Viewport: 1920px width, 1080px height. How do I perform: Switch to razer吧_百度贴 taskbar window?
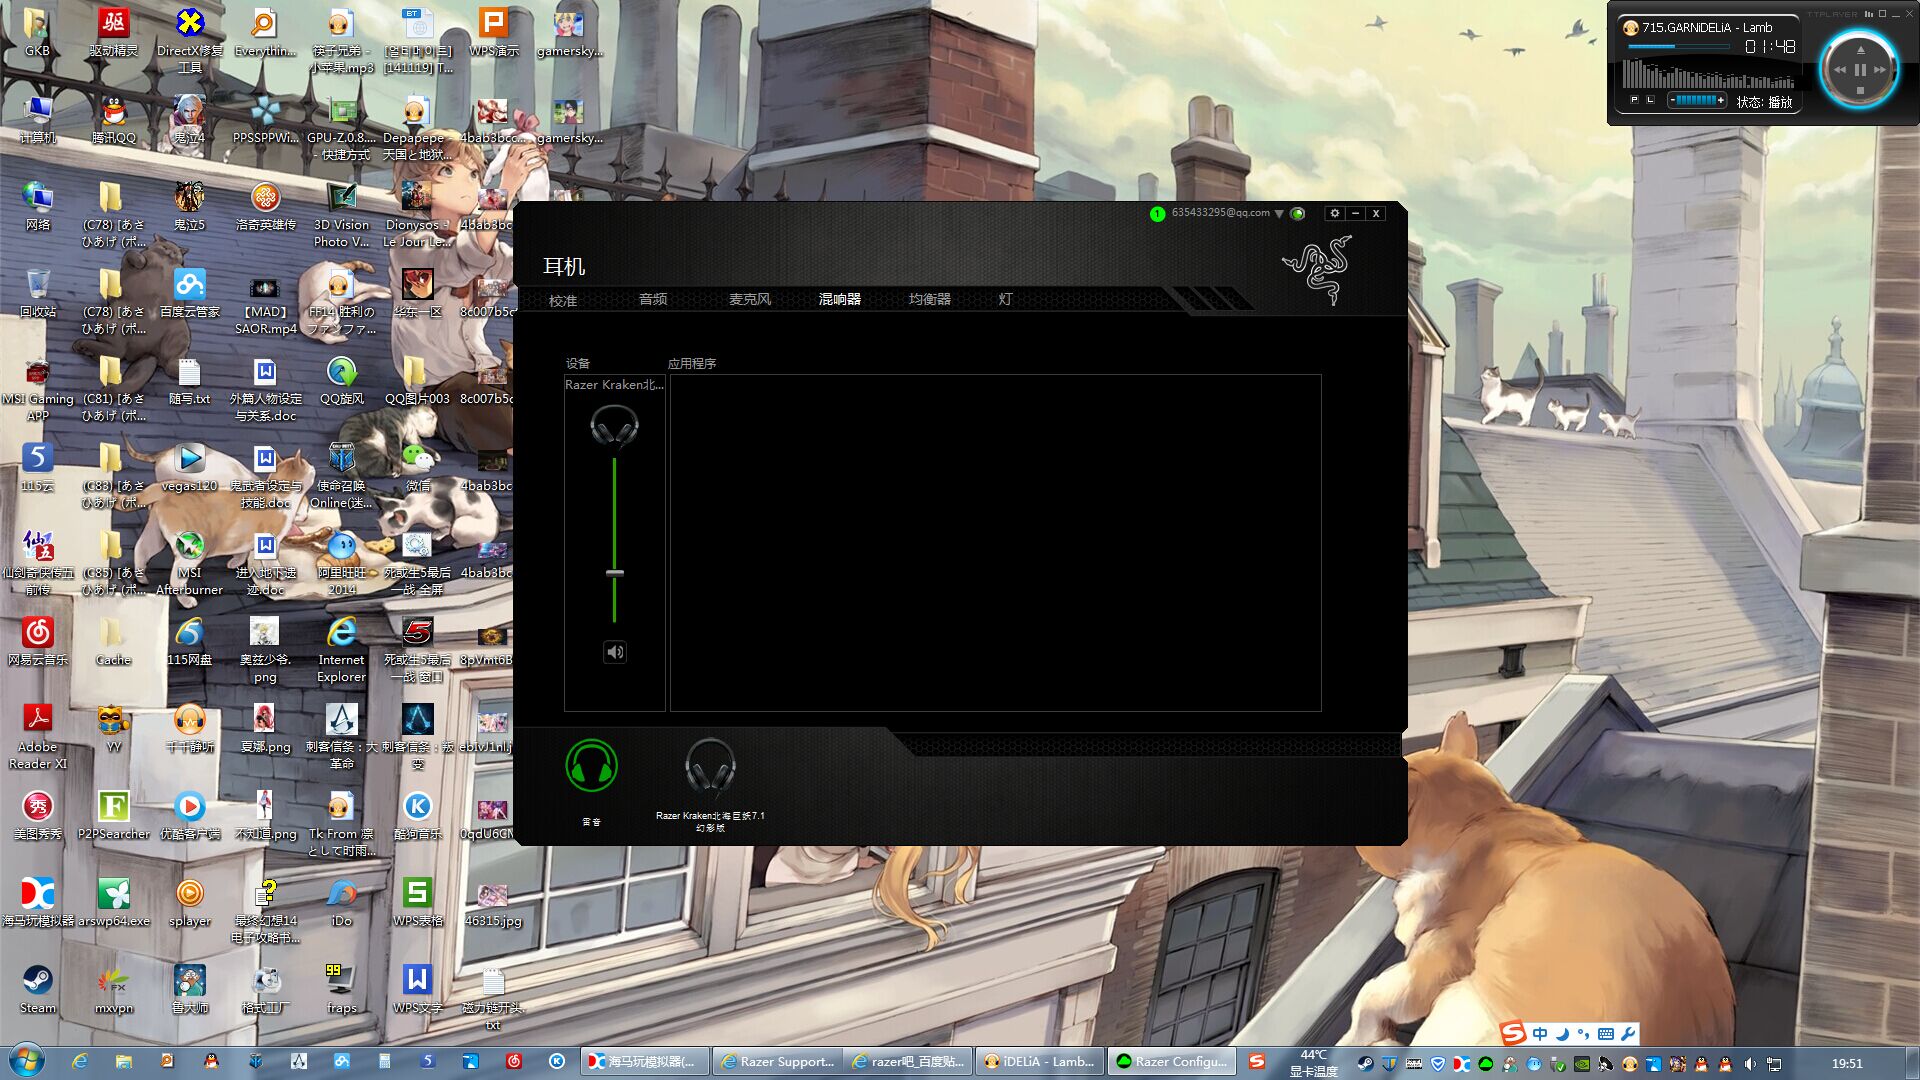pyautogui.click(x=909, y=1061)
